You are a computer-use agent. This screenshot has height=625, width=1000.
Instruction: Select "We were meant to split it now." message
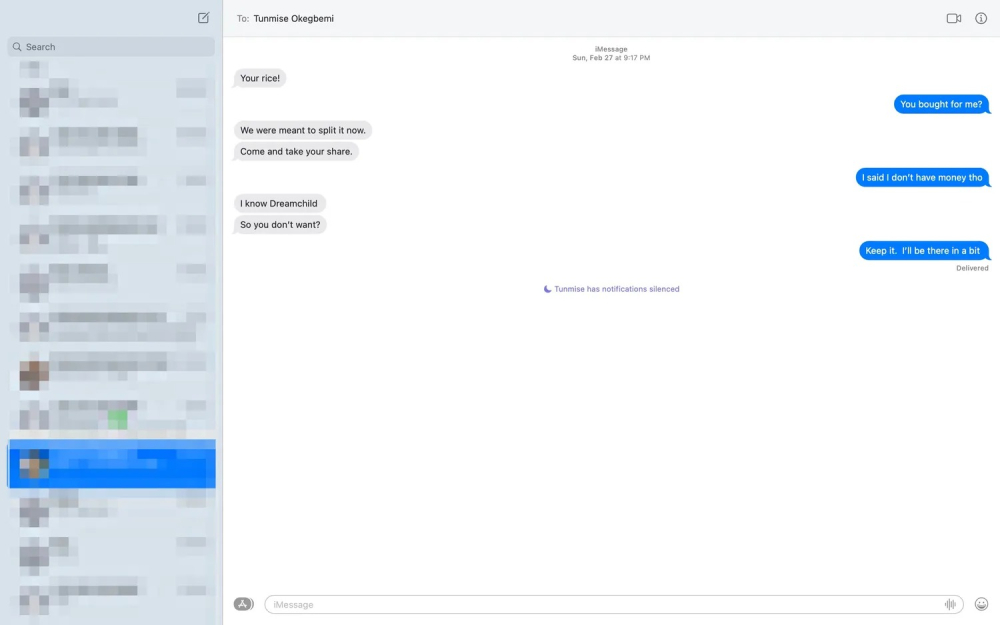point(303,130)
